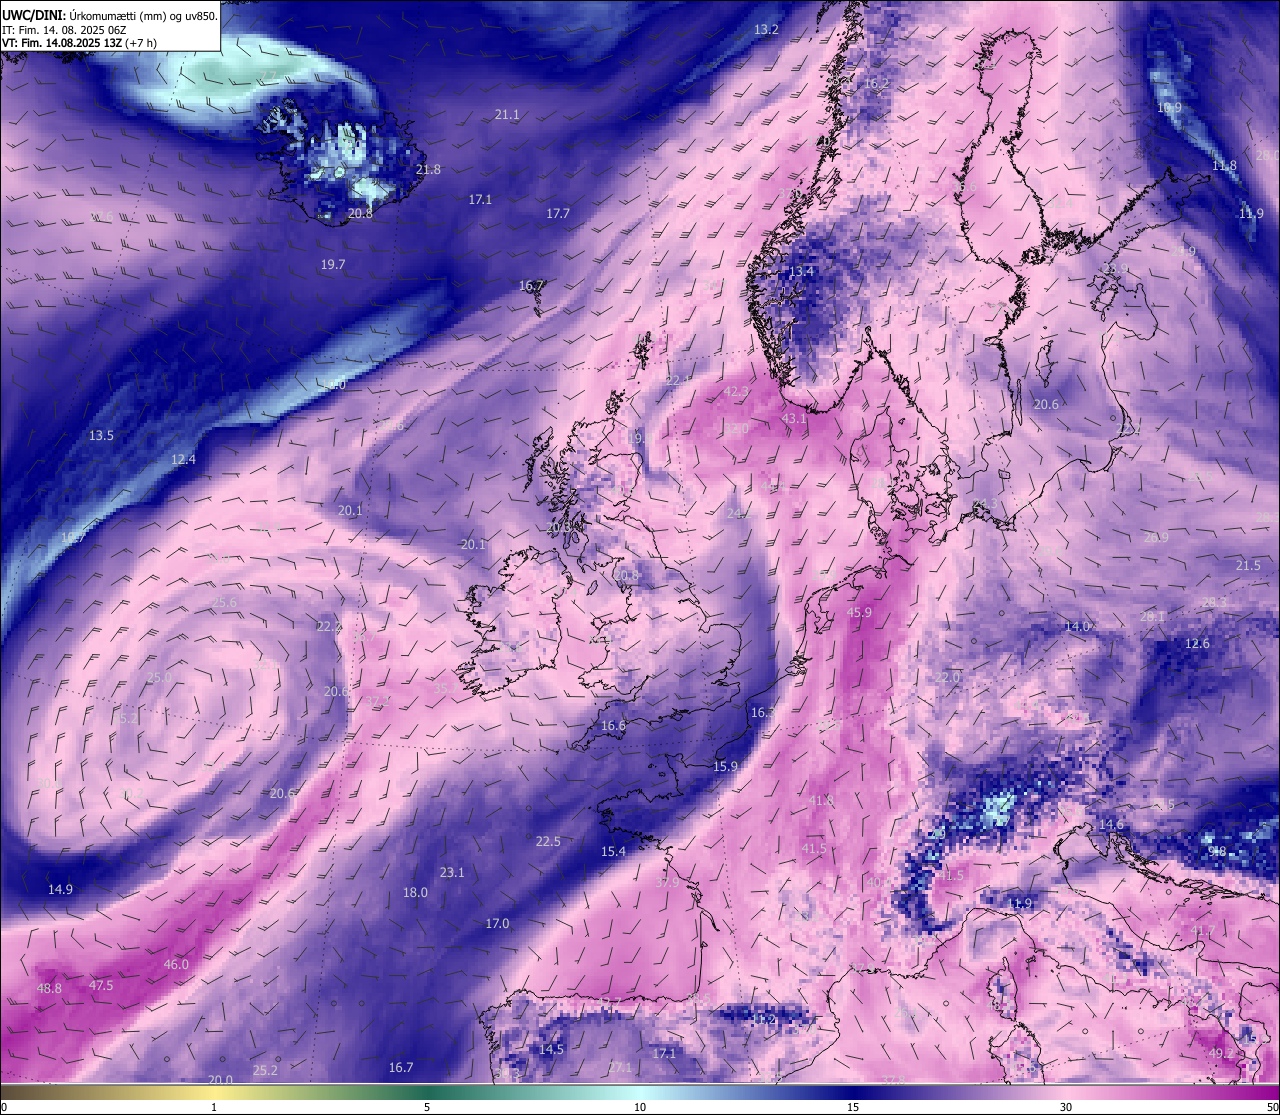Click the 0 label at colorbar start
Viewport: 1280px width, 1115px height.
4,1107
